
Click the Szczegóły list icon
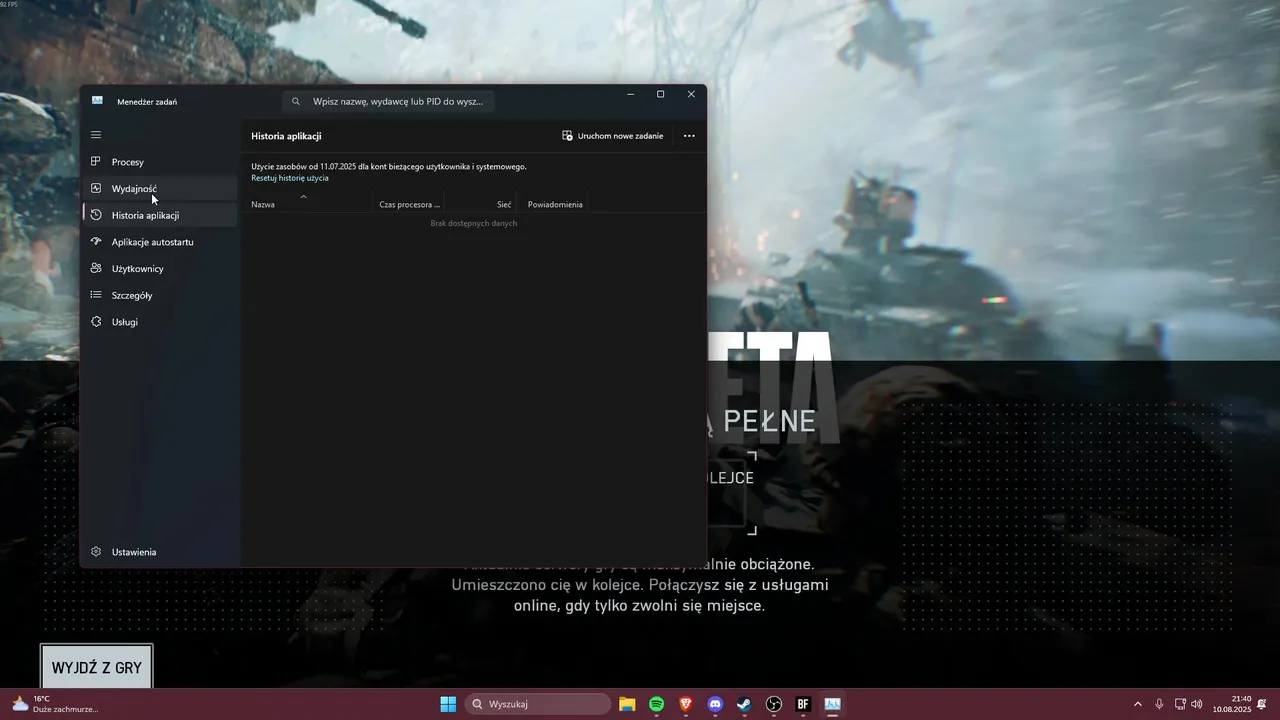pos(96,295)
